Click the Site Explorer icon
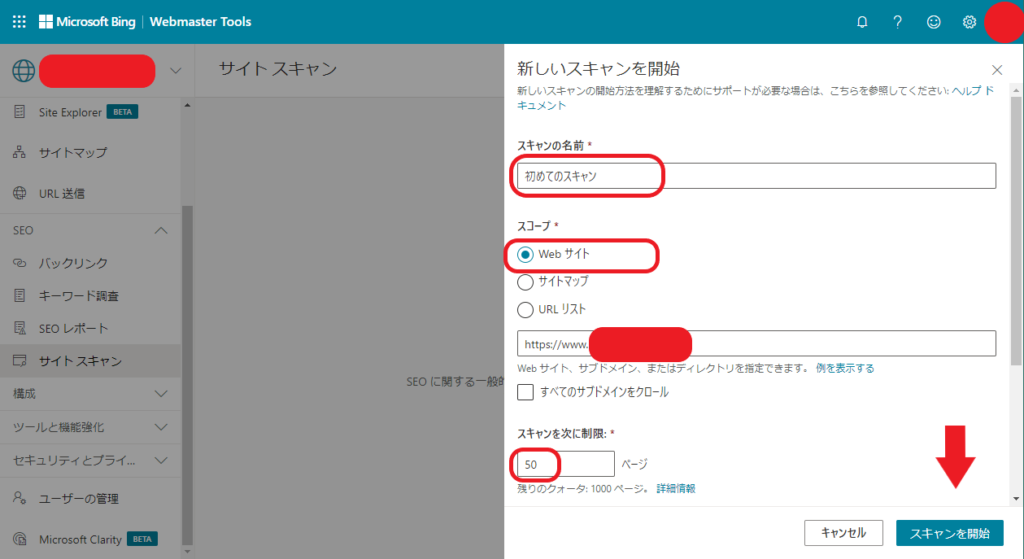 [20, 112]
